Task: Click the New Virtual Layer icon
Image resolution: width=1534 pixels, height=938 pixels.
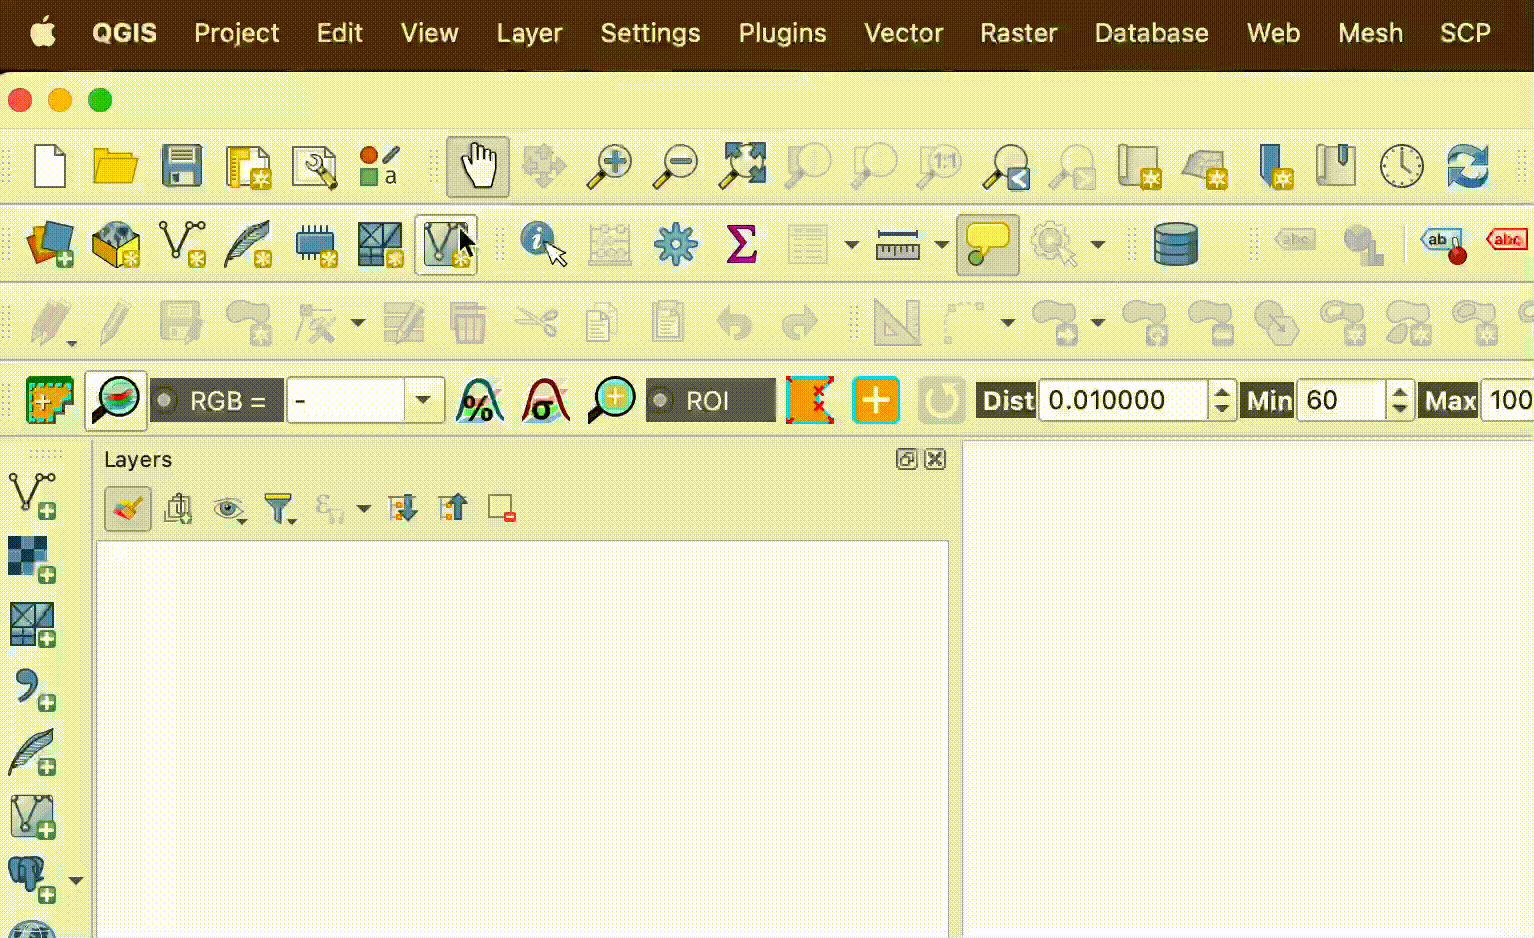Action: tap(446, 244)
